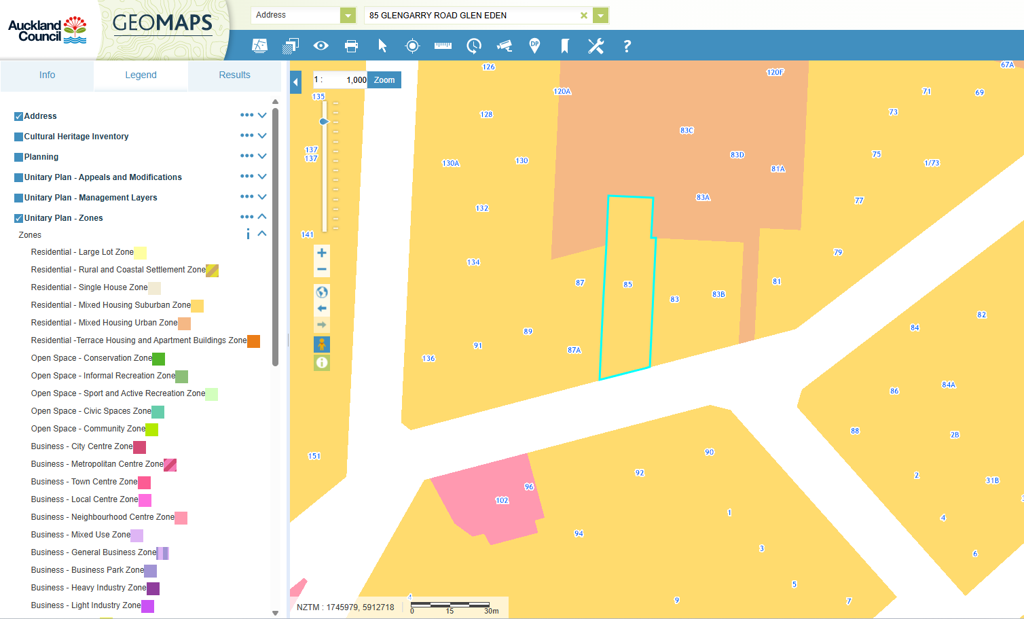
Task: Open street view pegman icon on map
Action: tap(322, 344)
